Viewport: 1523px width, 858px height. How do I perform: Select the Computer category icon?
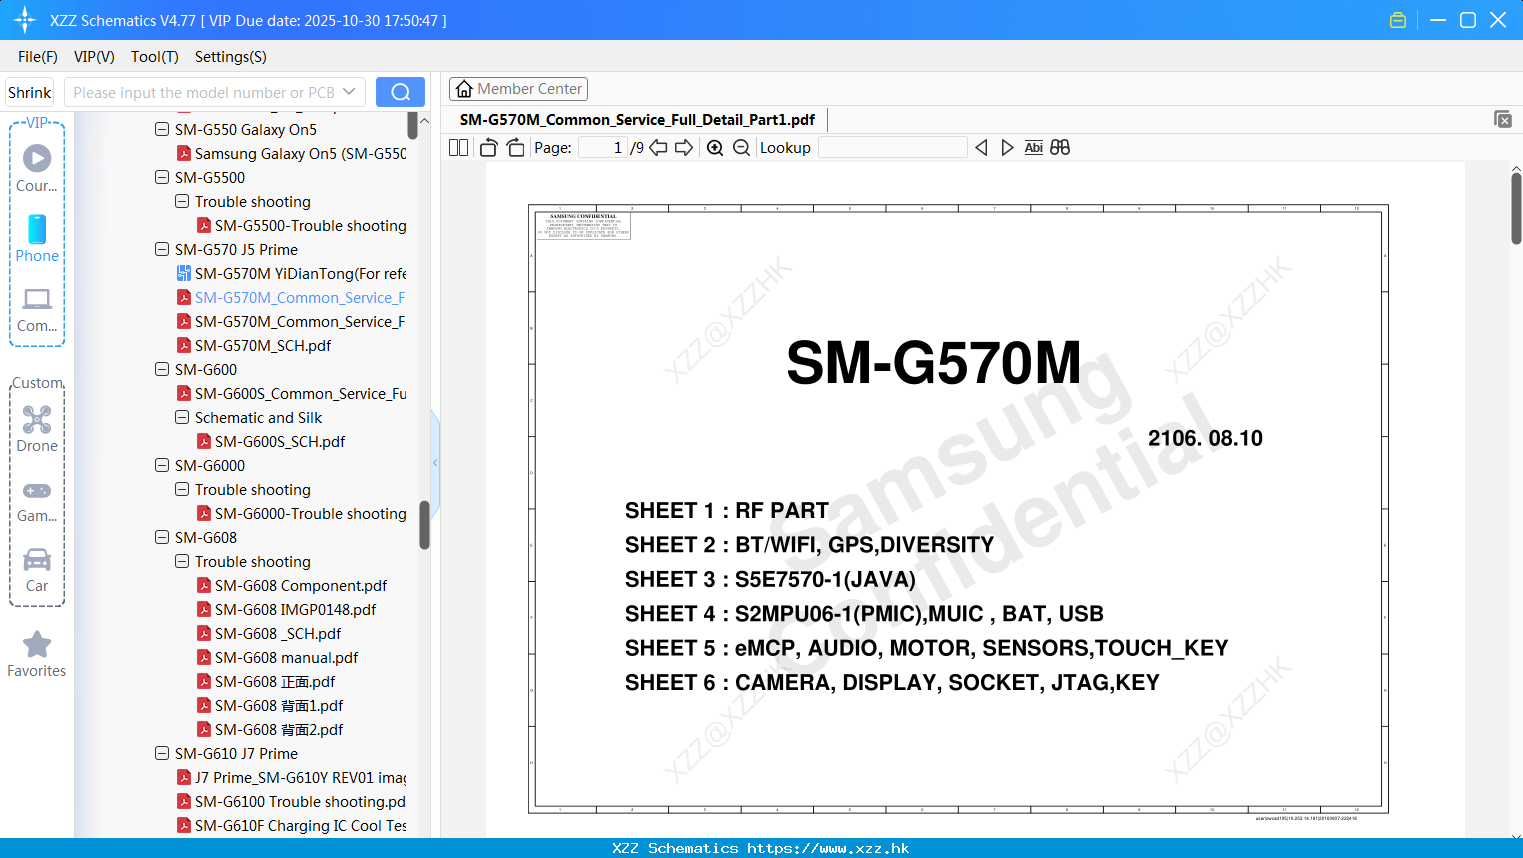click(x=37, y=310)
